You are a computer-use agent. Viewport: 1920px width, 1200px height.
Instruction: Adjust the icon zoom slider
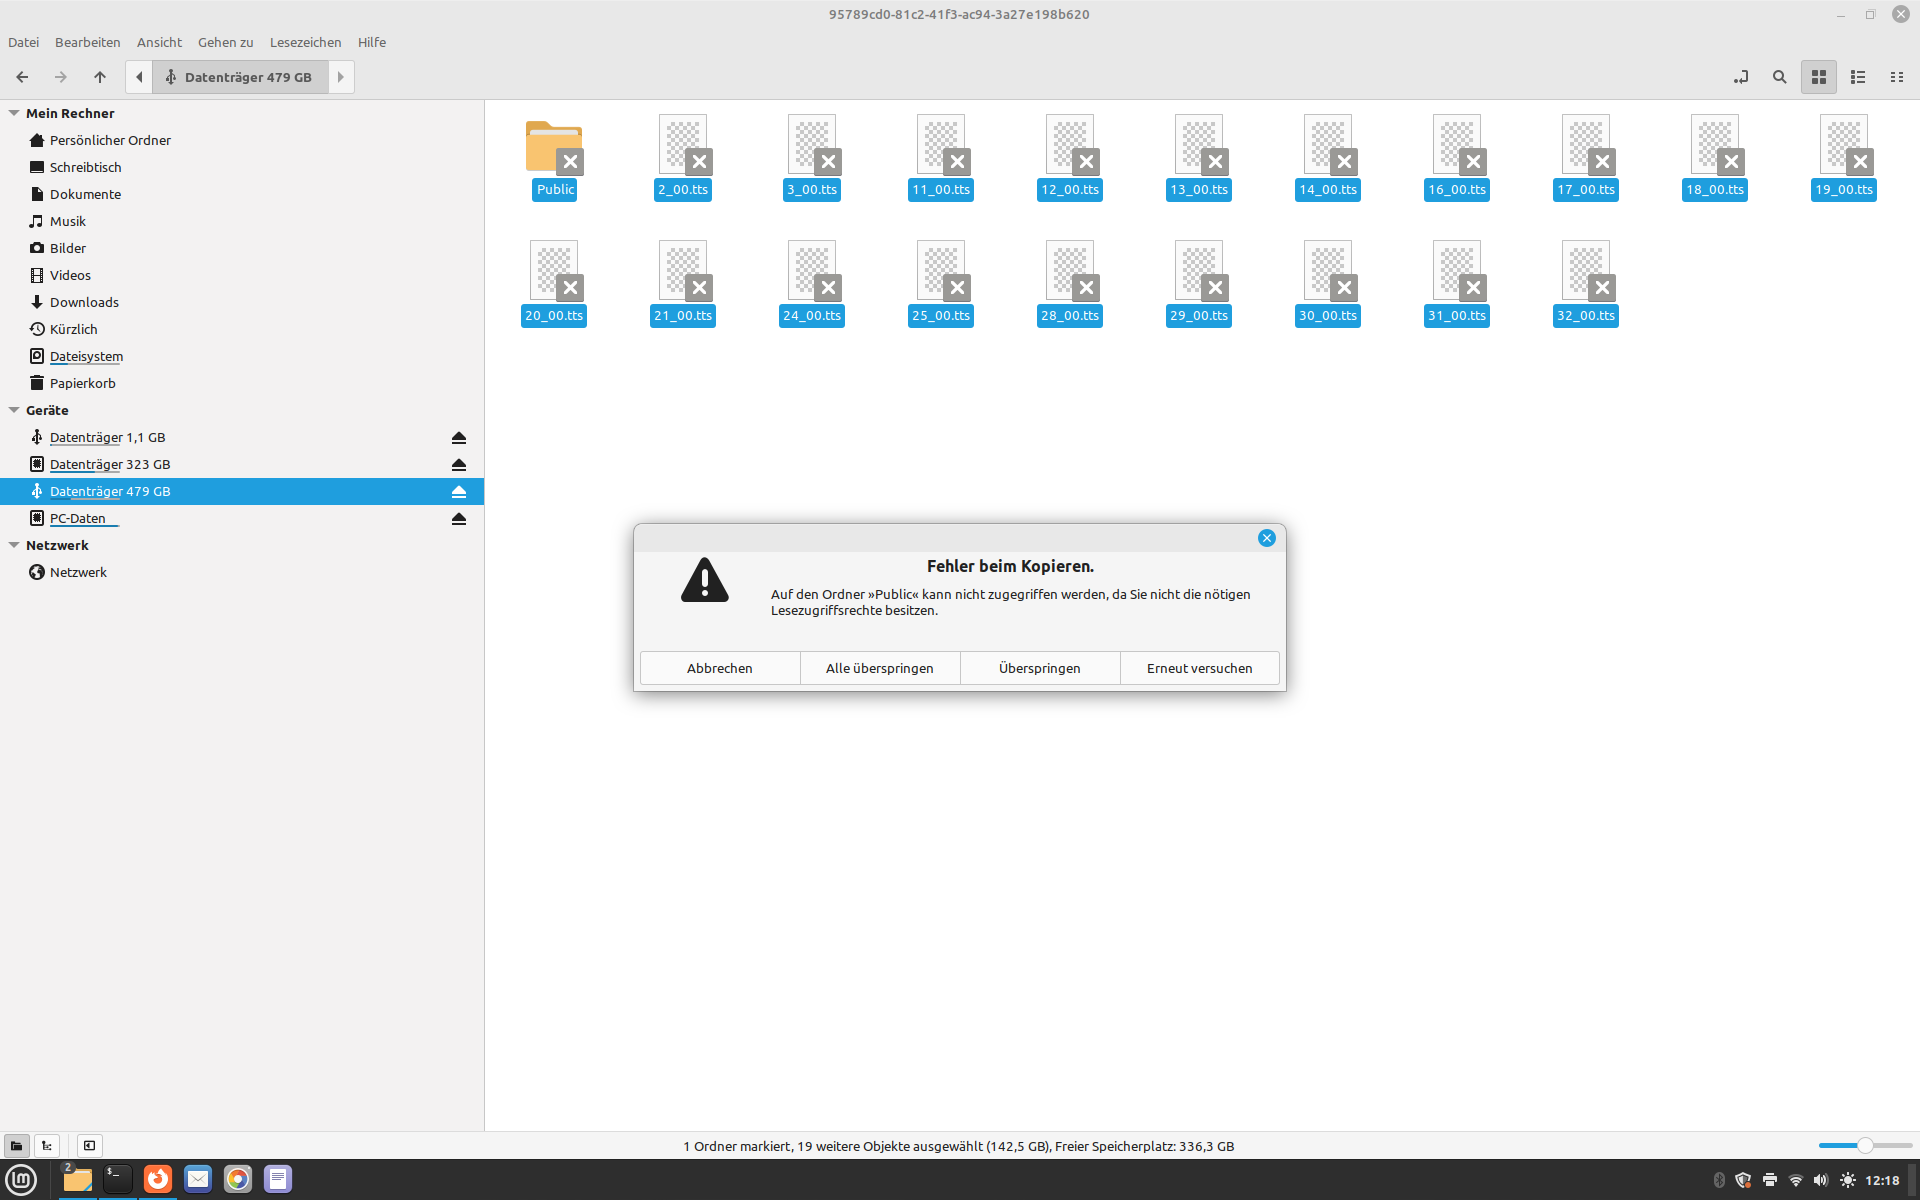(1865, 1146)
